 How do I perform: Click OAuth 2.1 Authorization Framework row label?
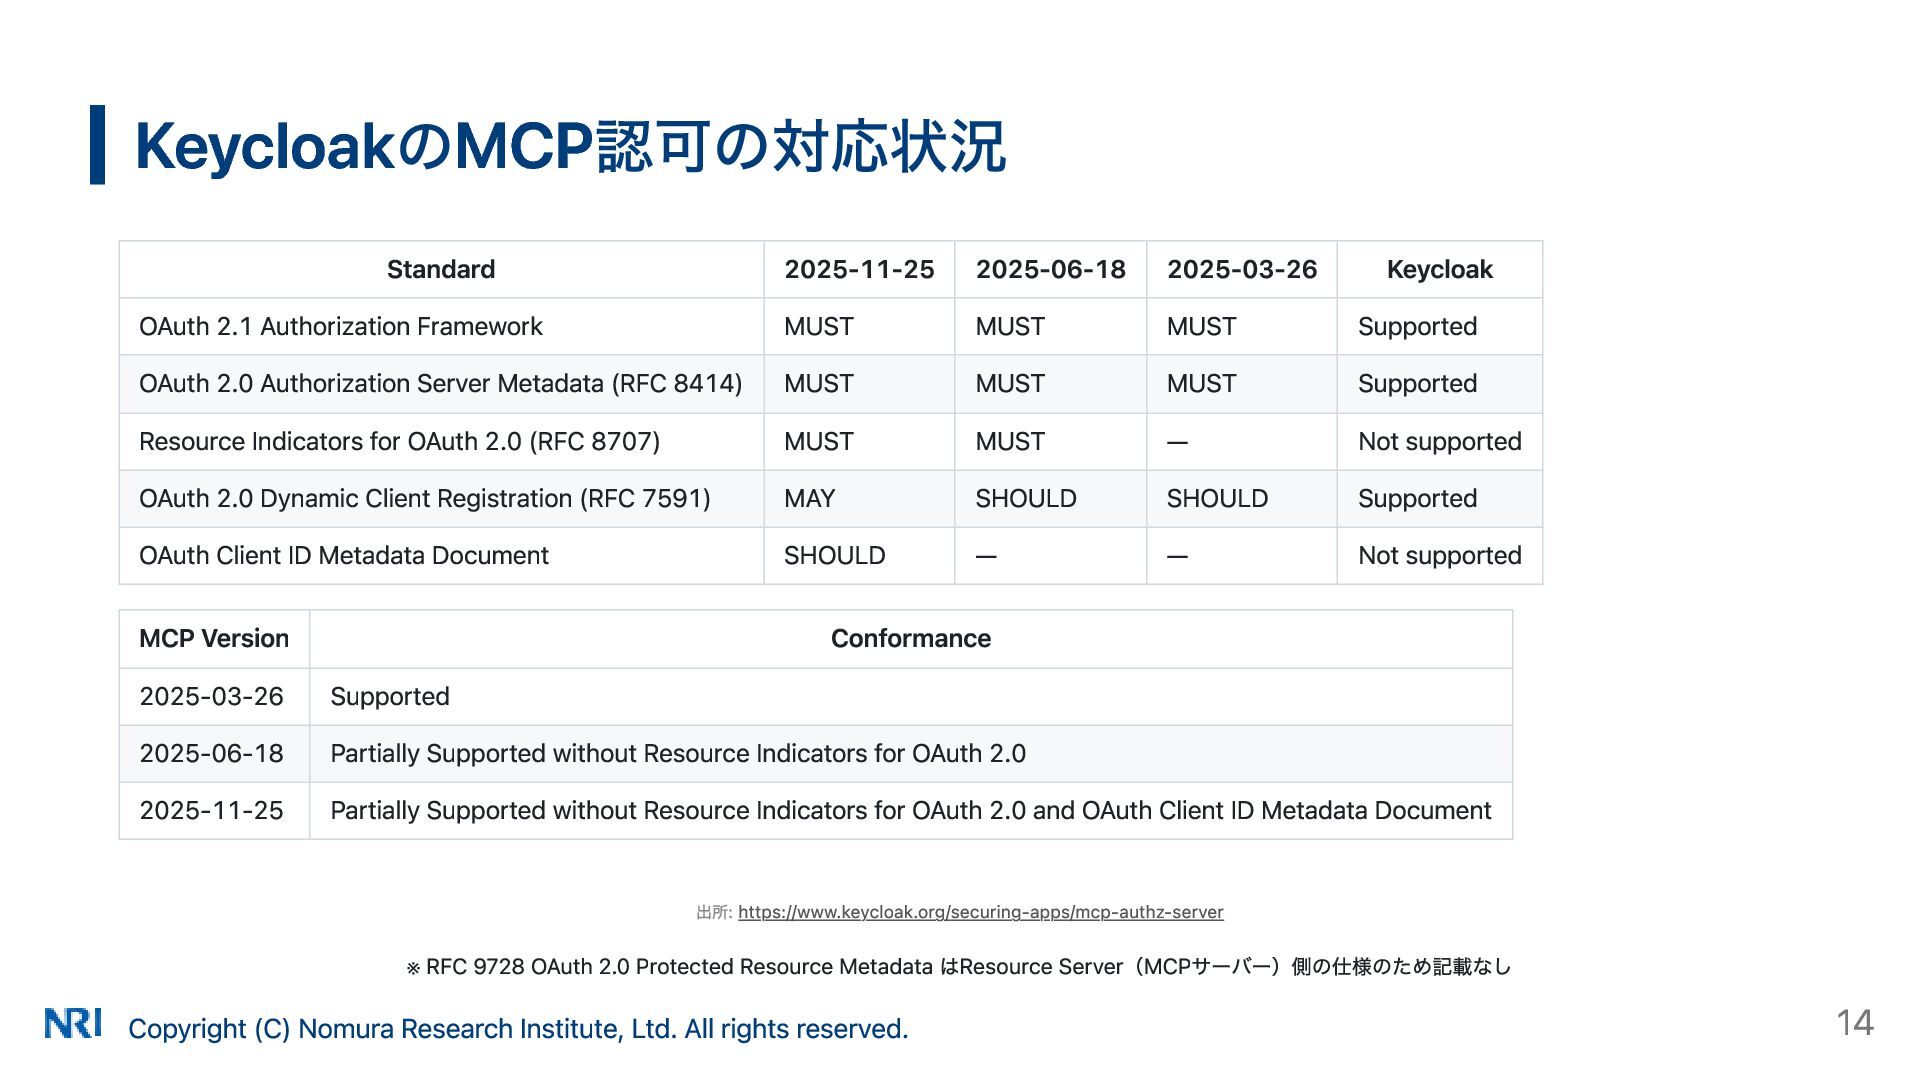[340, 327]
